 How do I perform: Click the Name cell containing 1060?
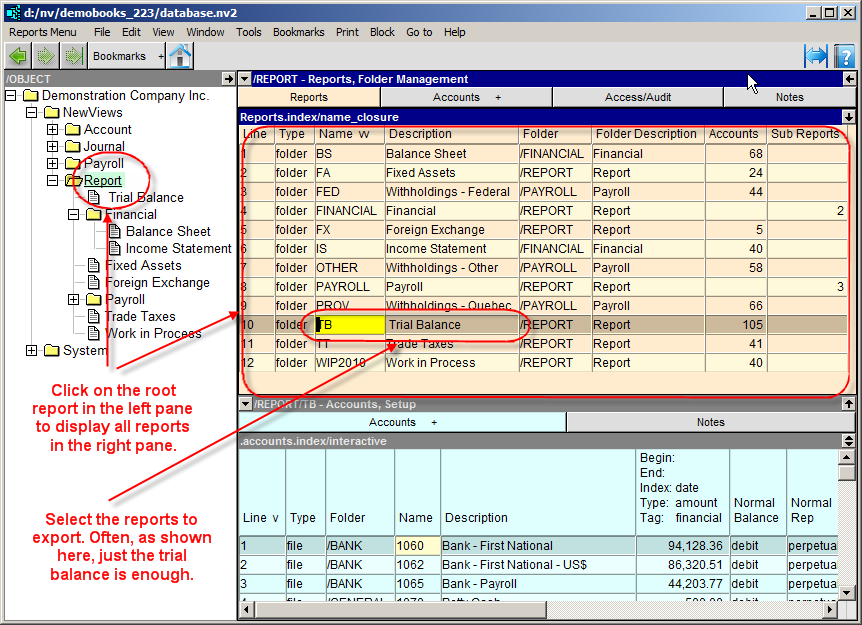[x=415, y=546]
